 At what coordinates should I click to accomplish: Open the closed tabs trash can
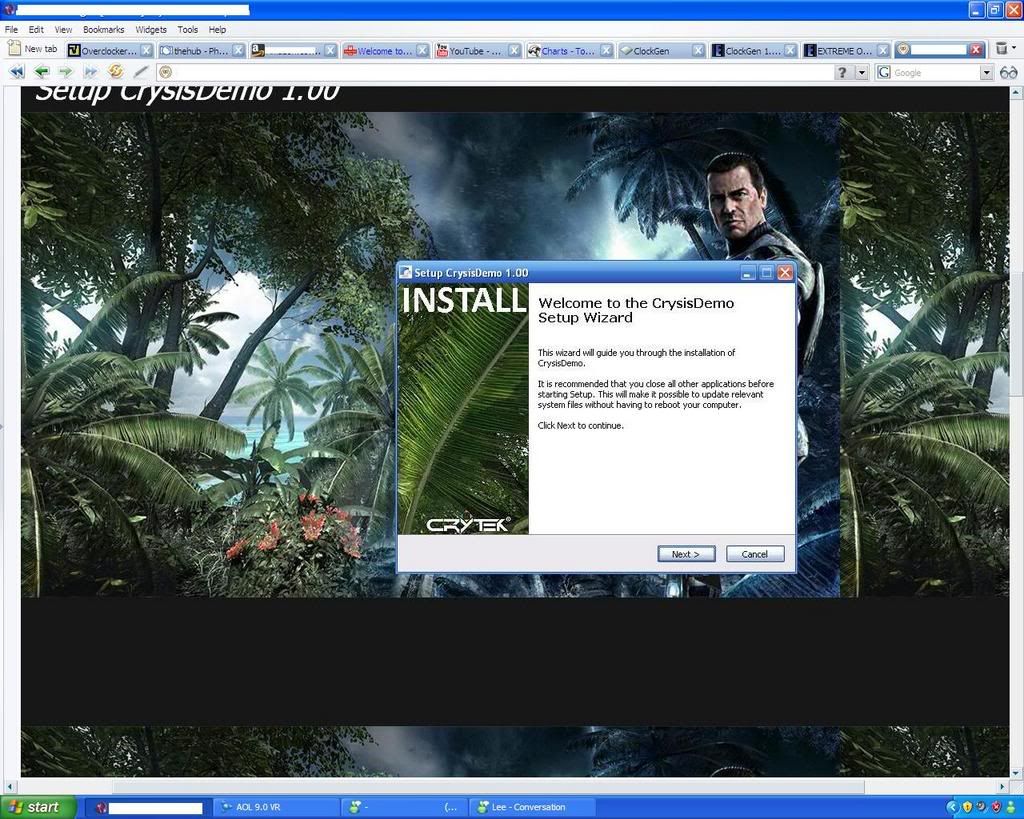(1001, 48)
